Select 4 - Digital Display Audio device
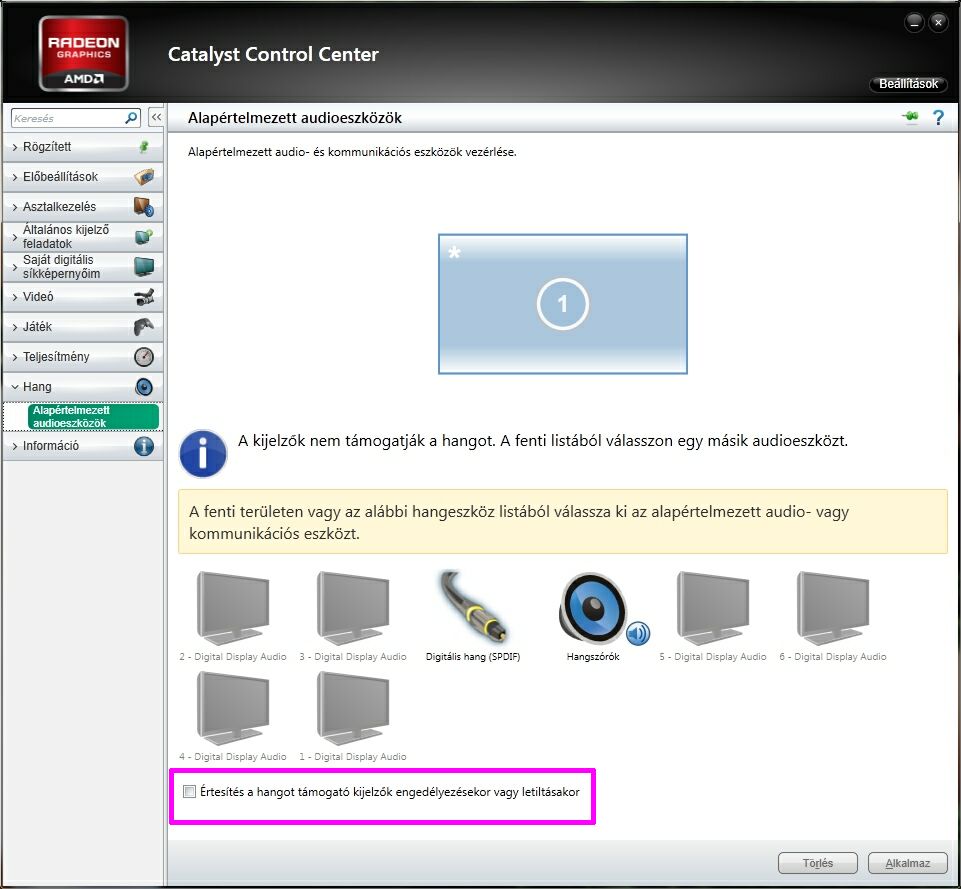The image size is (961, 889). (233, 716)
